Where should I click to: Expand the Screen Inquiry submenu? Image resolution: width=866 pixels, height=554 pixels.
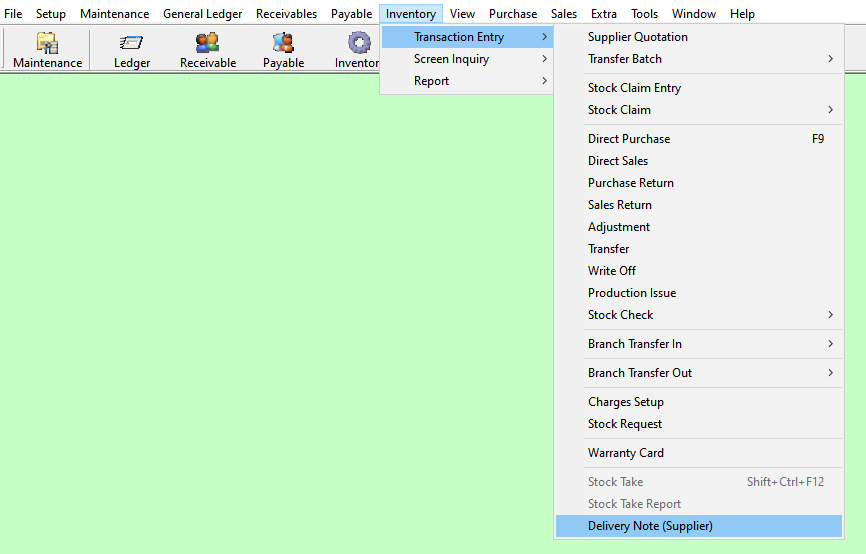click(x=467, y=59)
